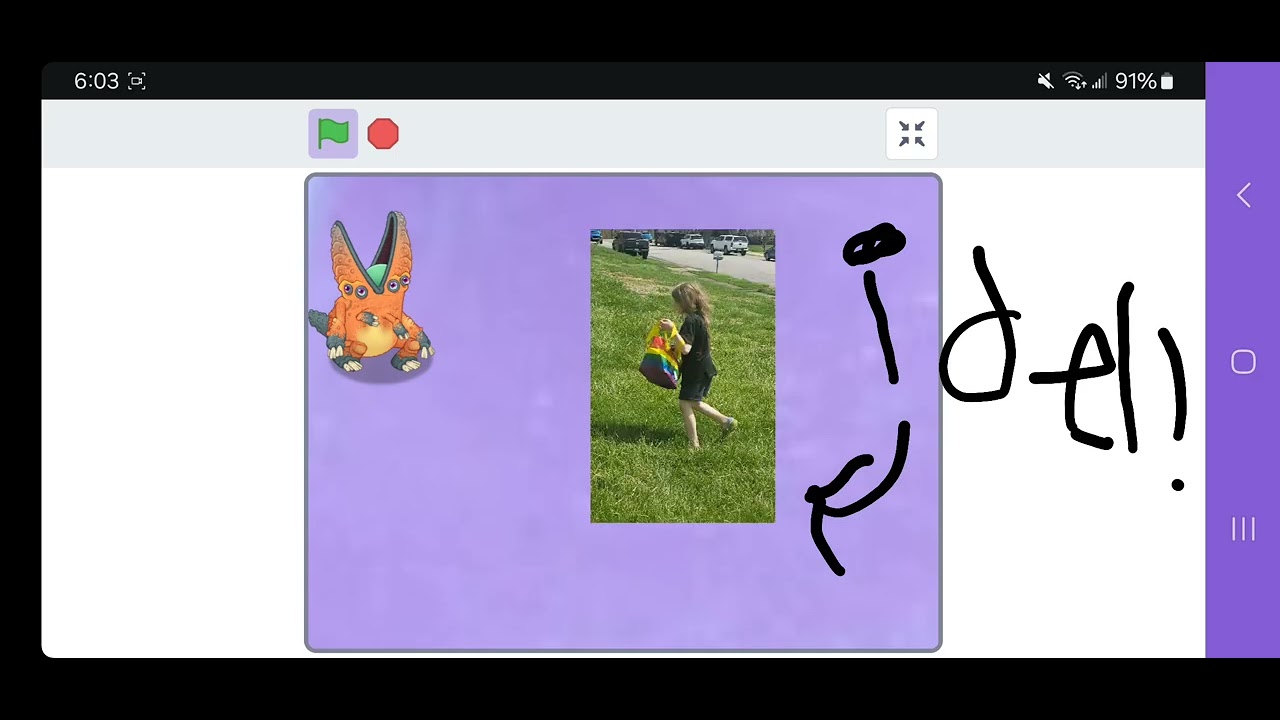The height and width of the screenshot is (720, 1280).
Task: Tap the muted sound icon in status bar
Action: pyautogui.click(x=1046, y=81)
